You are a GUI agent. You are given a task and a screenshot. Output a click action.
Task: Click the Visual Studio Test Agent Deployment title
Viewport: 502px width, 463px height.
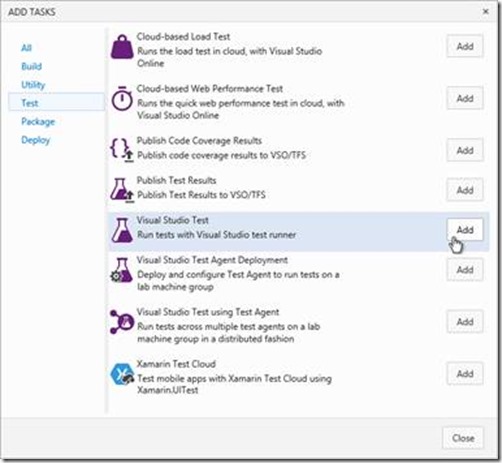click(212, 260)
